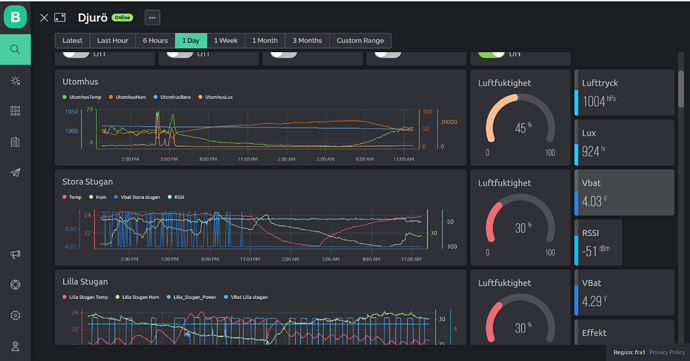Screen dimensions: 690x361
Task: Click the Stora Stugan chart title
Action: tap(88, 182)
